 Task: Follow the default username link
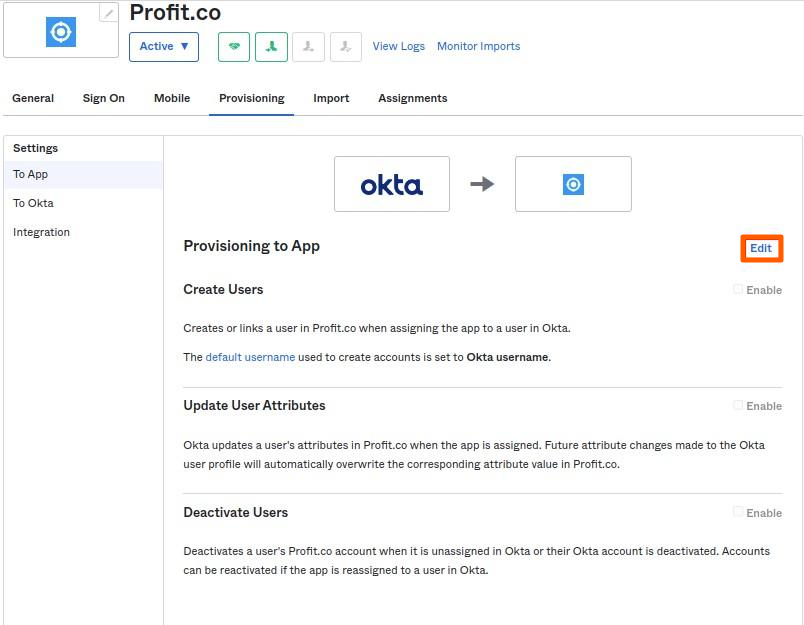250,357
